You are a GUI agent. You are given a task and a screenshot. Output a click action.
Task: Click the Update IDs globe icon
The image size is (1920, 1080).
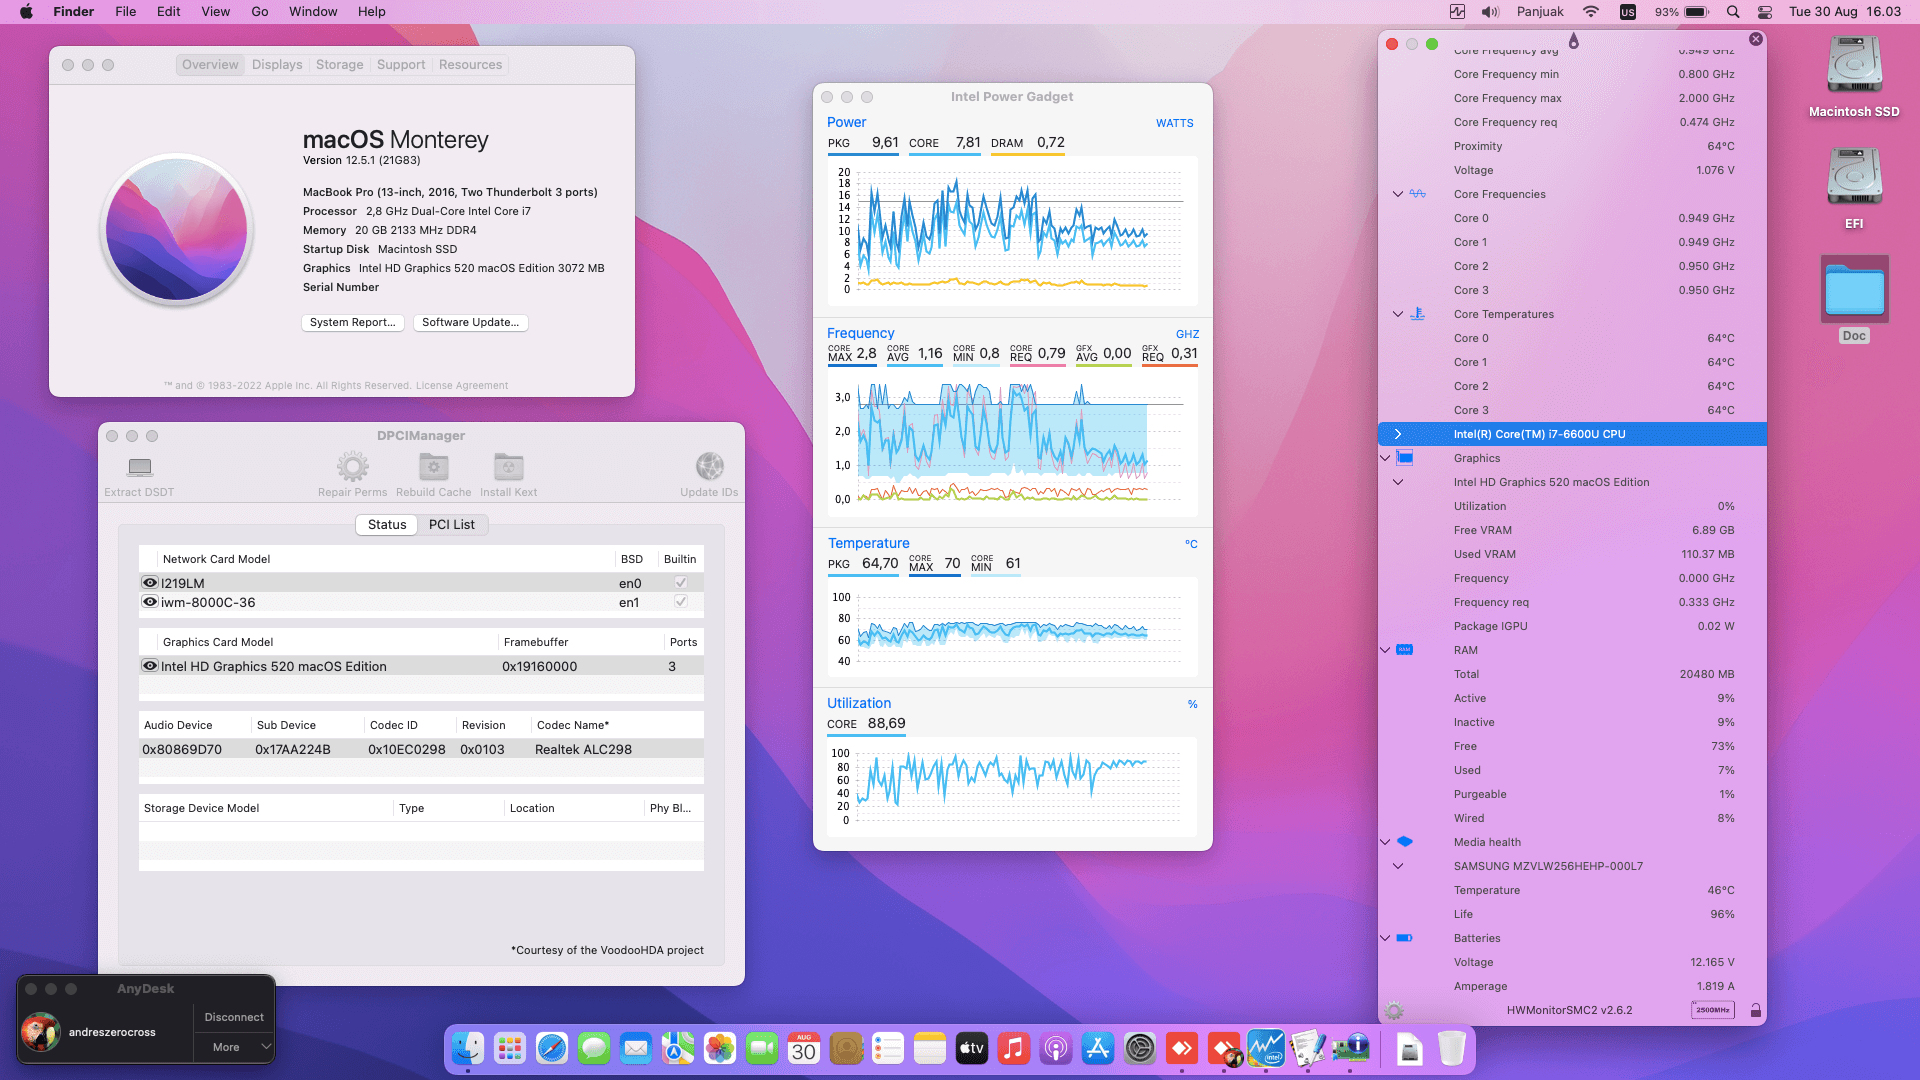point(709,467)
